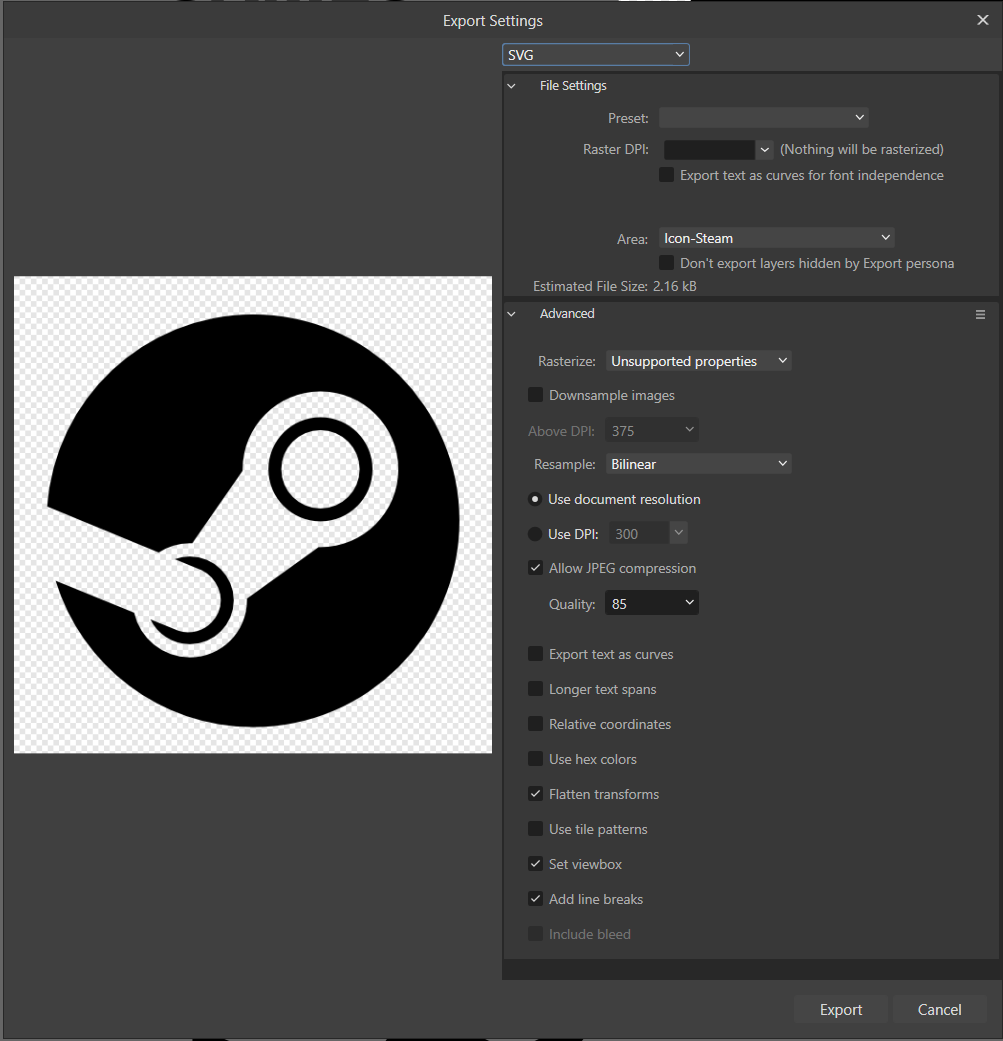The width and height of the screenshot is (1003, 1041).
Task: Uncheck Flatten transforms
Action: pyautogui.click(x=535, y=794)
